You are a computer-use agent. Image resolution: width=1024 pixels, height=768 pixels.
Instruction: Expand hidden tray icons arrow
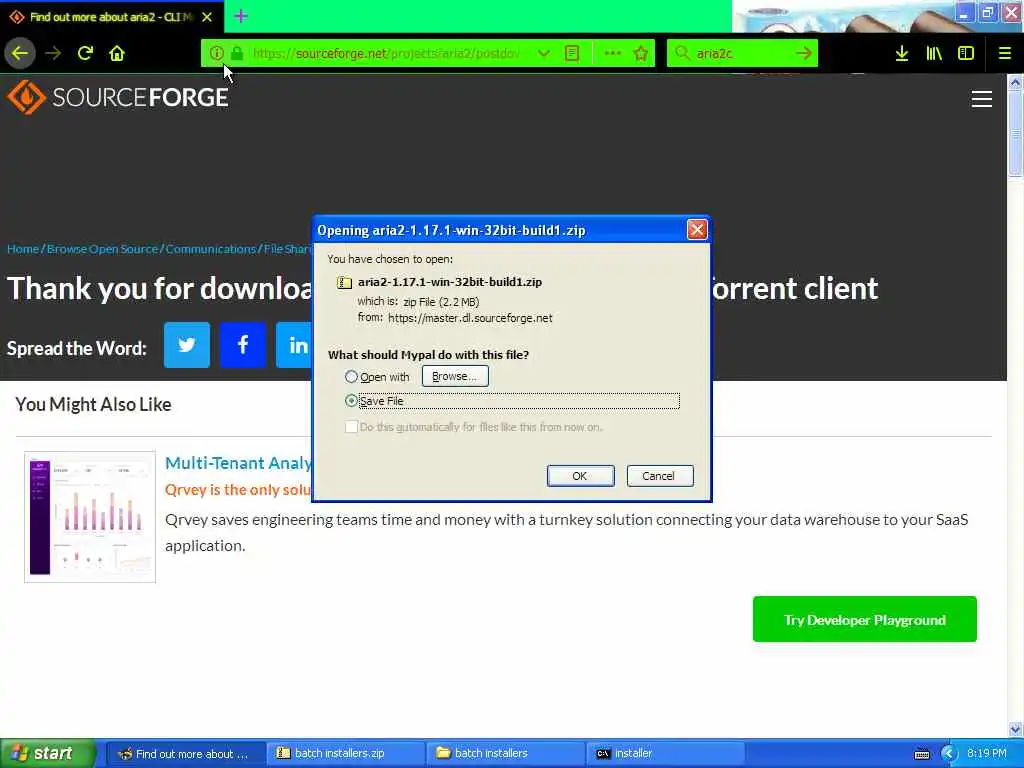(949, 754)
